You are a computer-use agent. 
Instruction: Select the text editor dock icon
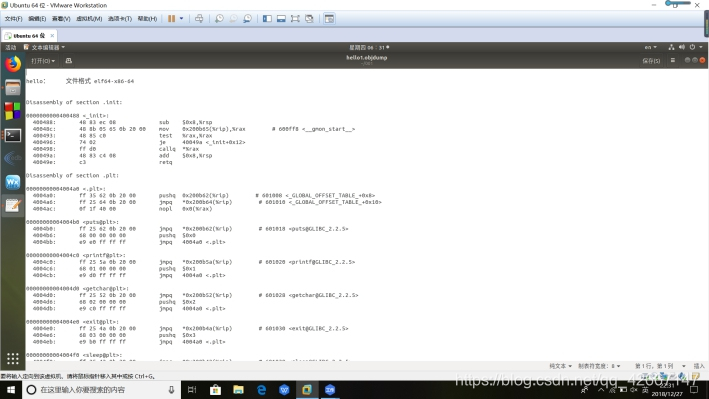point(13,206)
